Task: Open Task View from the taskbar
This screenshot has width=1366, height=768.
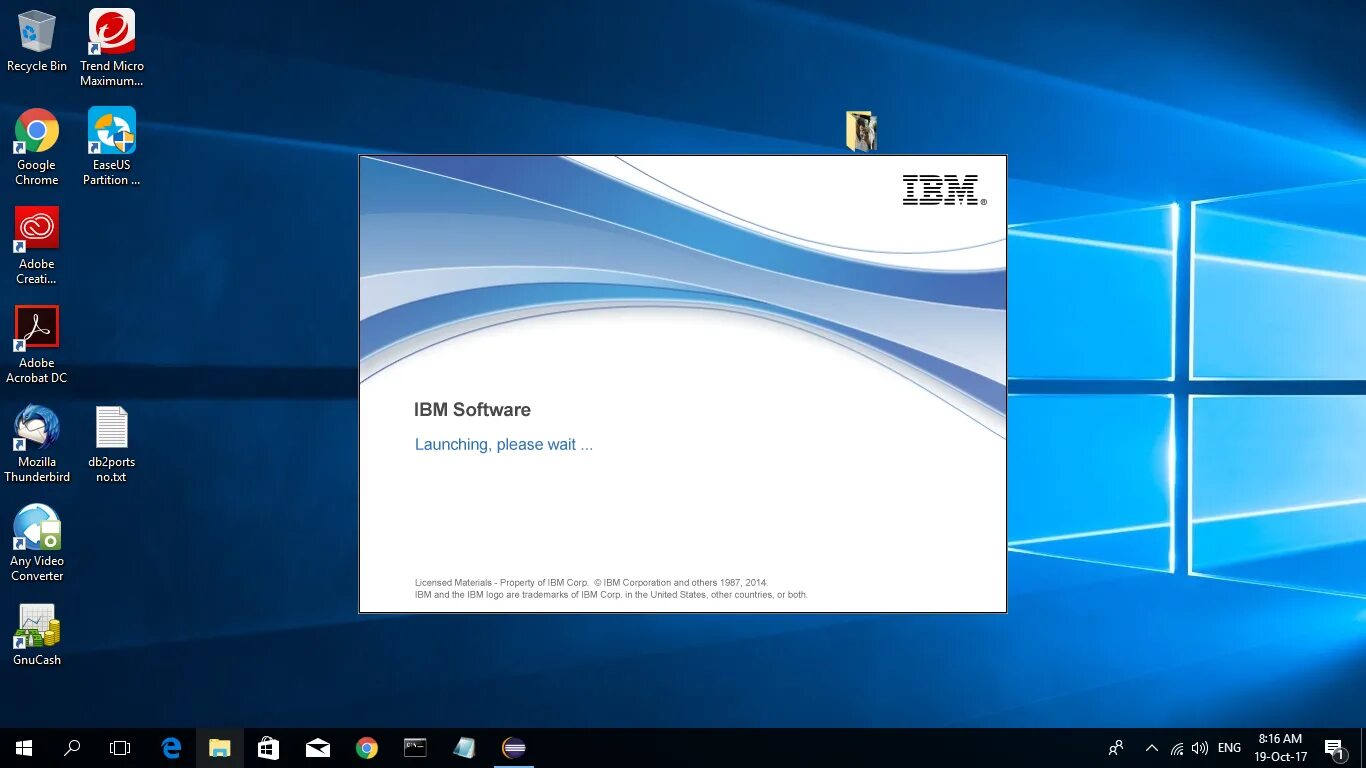Action: (120, 748)
